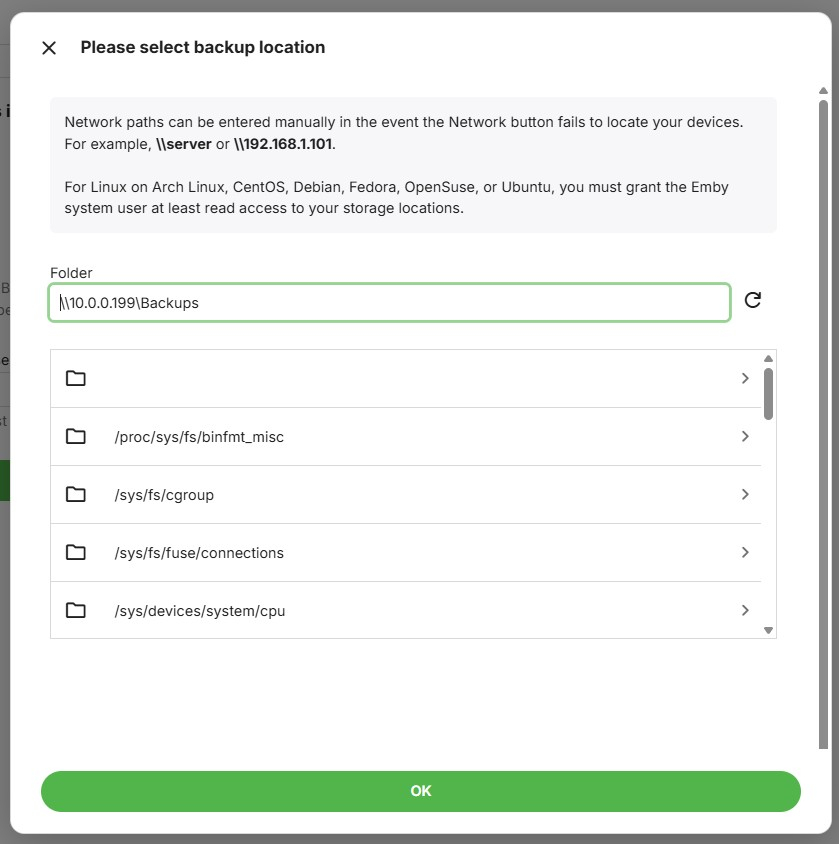
Task: Open the unnamed first folder entry
Action: tap(406, 378)
